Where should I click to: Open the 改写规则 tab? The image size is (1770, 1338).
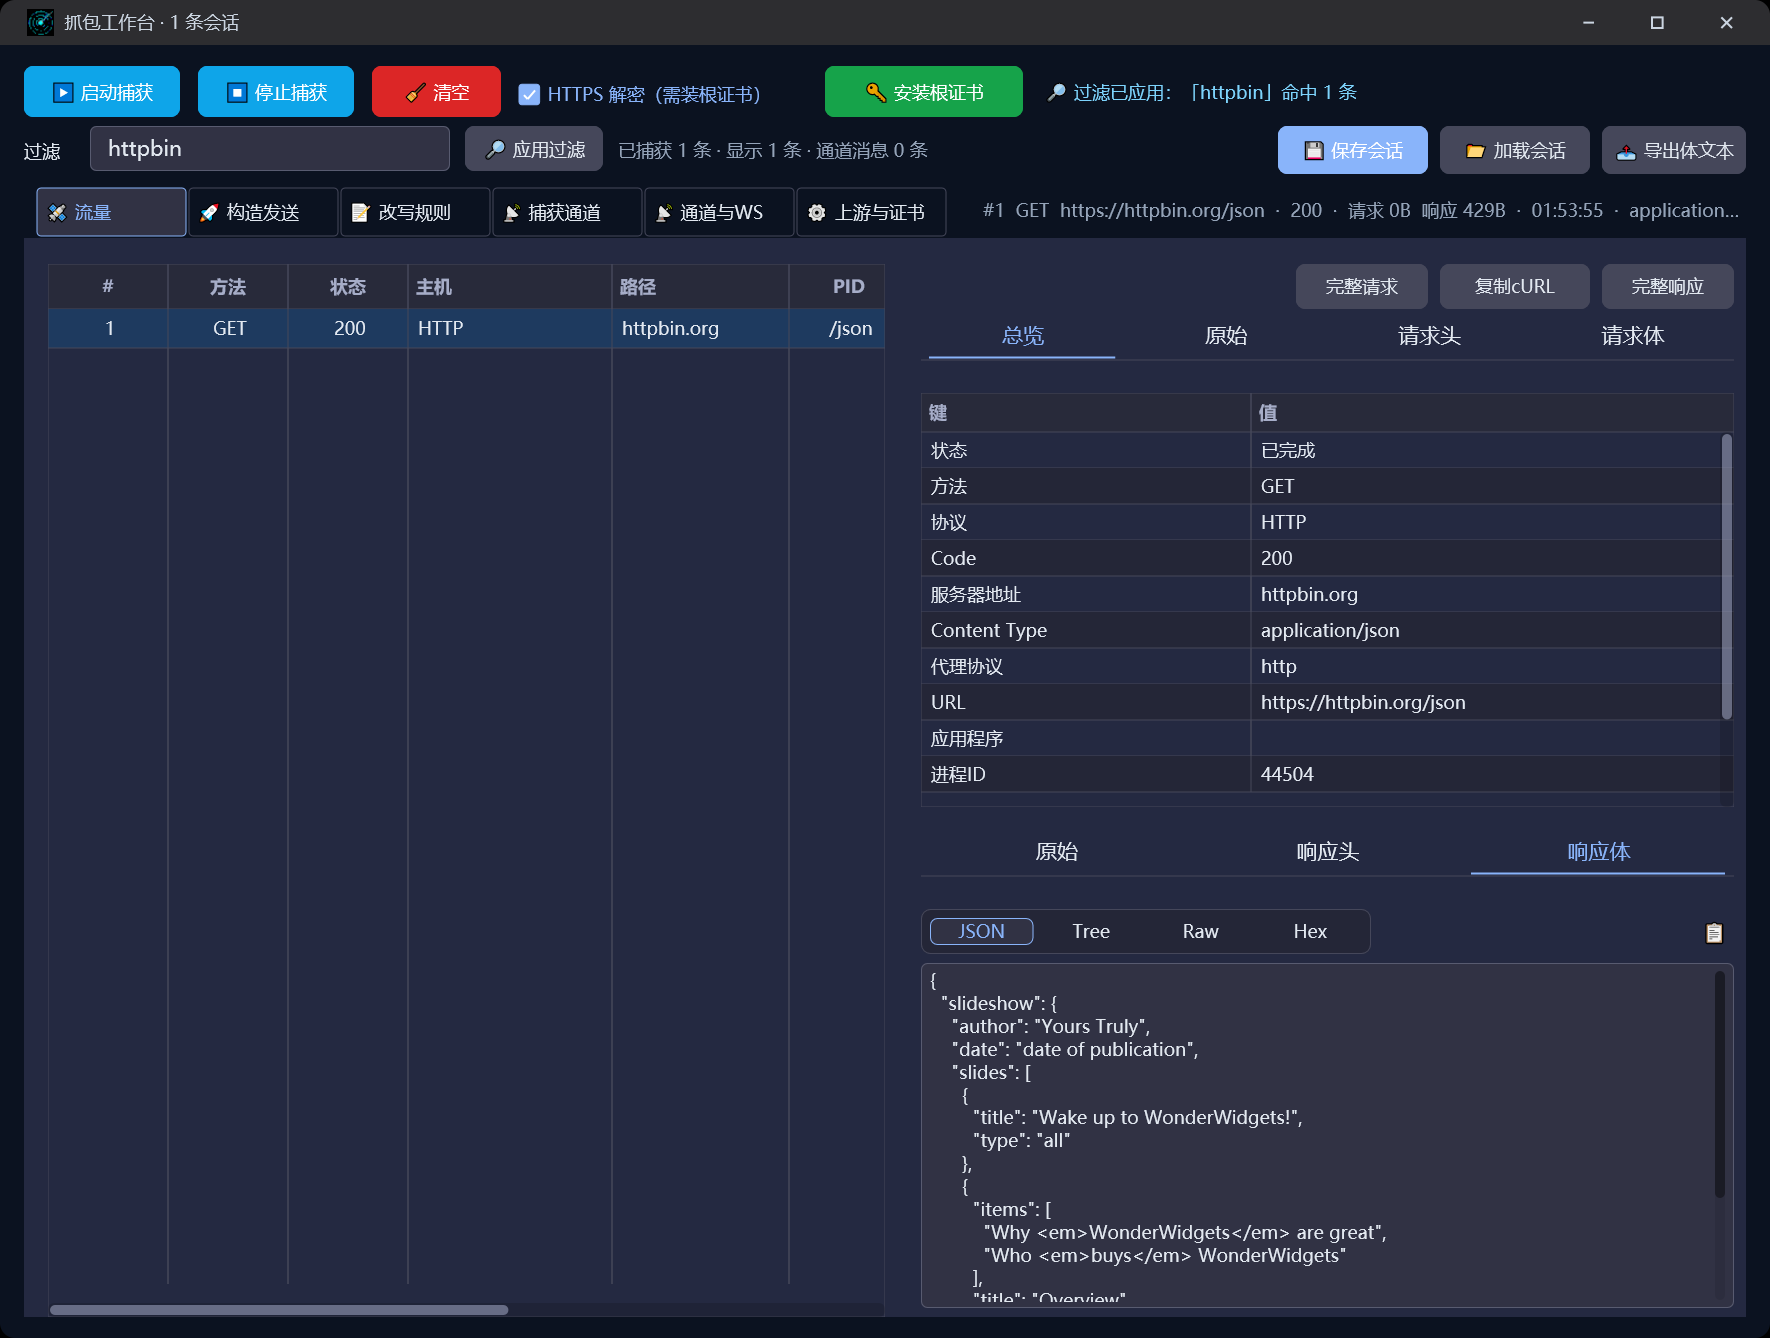coord(415,212)
